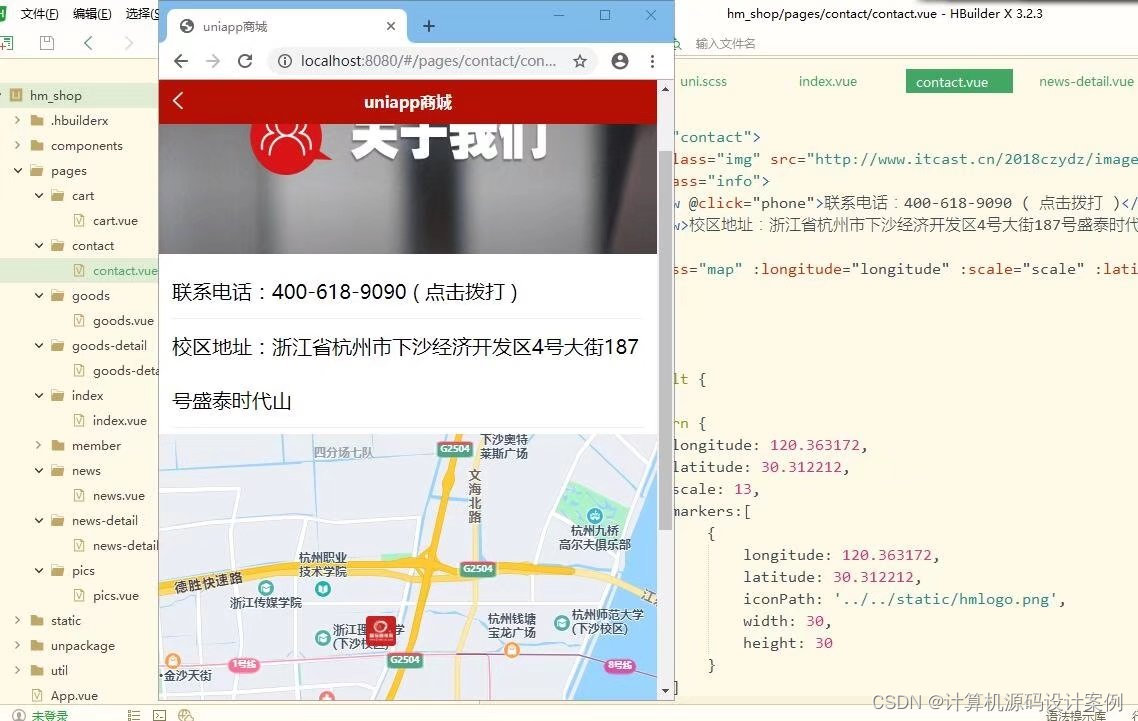
Task: Click the login user icon in HBuilder status bar
Action: tap(19, 715)
